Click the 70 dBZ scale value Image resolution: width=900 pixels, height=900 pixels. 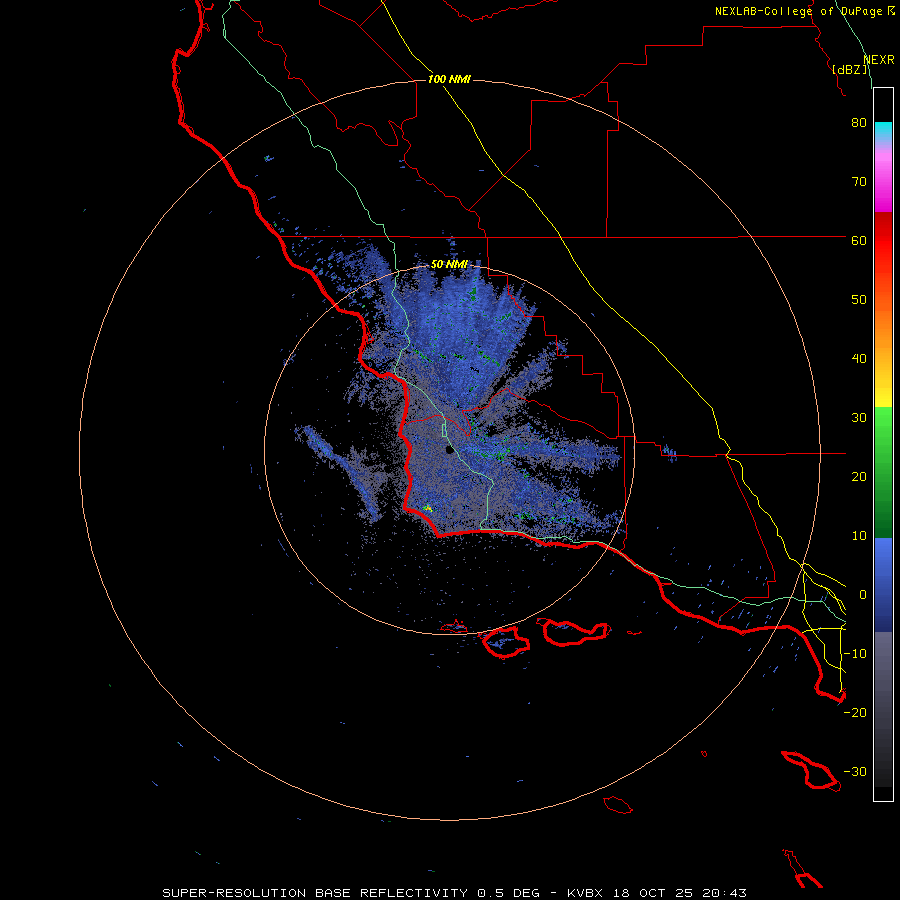(859, 182)
